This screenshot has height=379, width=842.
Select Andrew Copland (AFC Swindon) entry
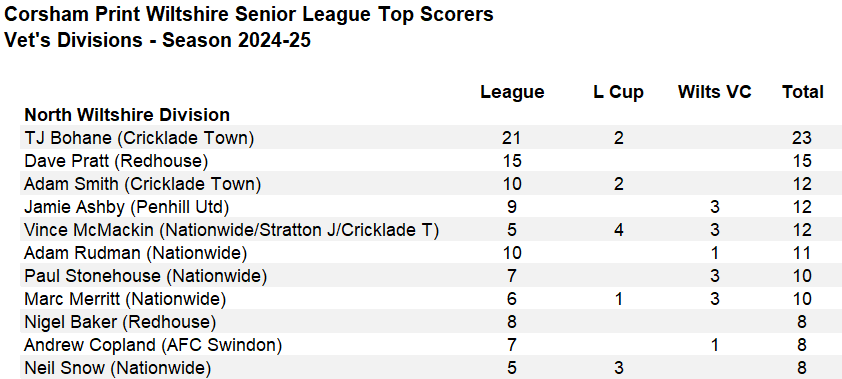(x=431, y=345)
